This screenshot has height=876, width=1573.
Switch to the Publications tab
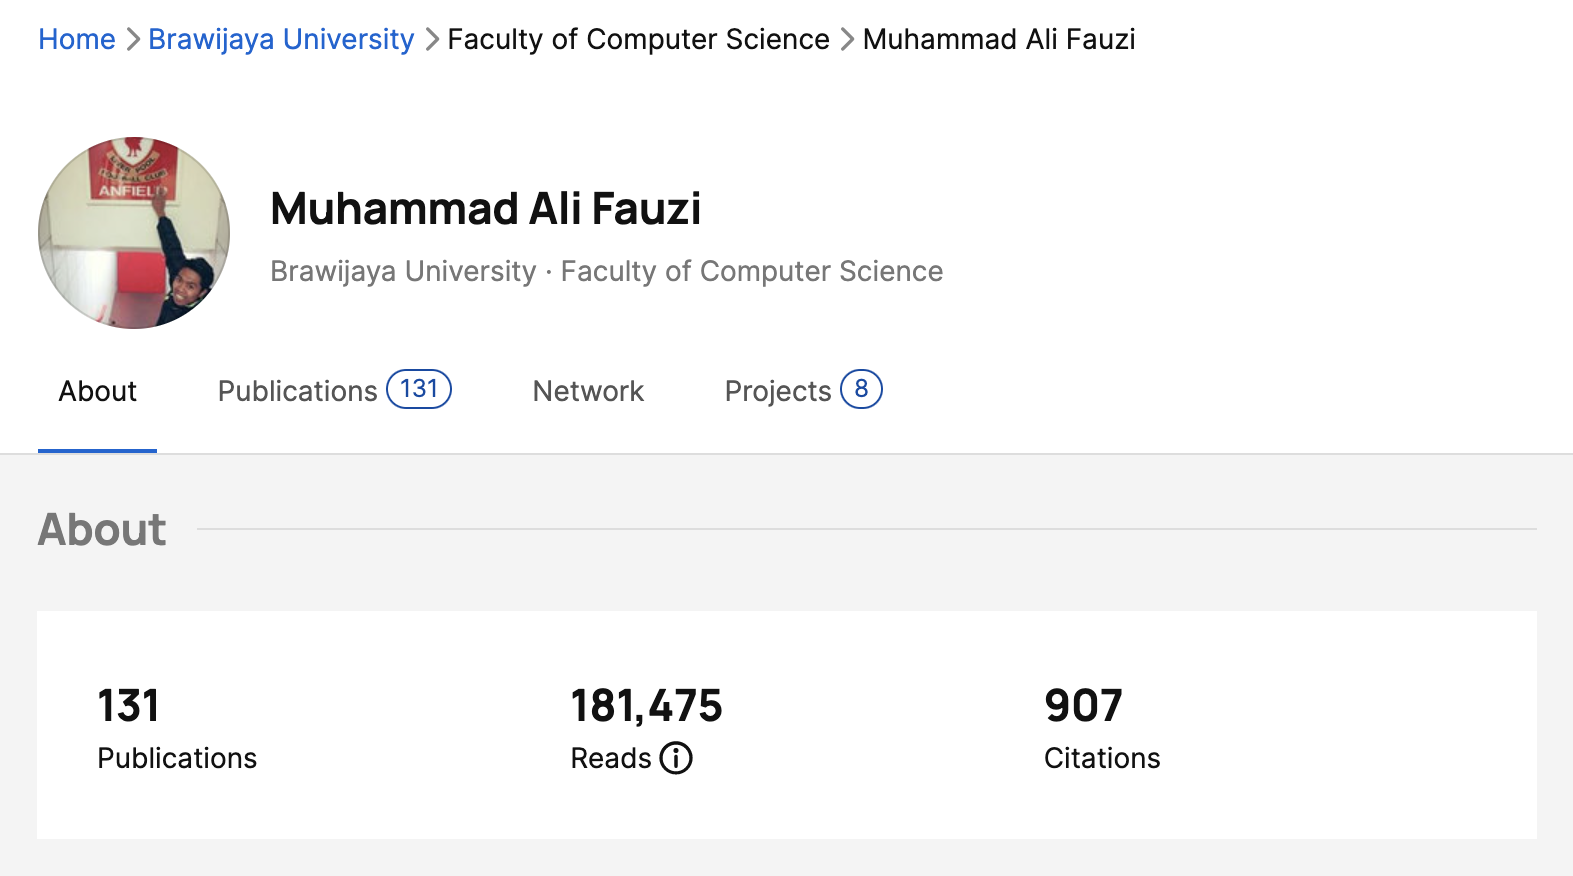coord(297,391)
